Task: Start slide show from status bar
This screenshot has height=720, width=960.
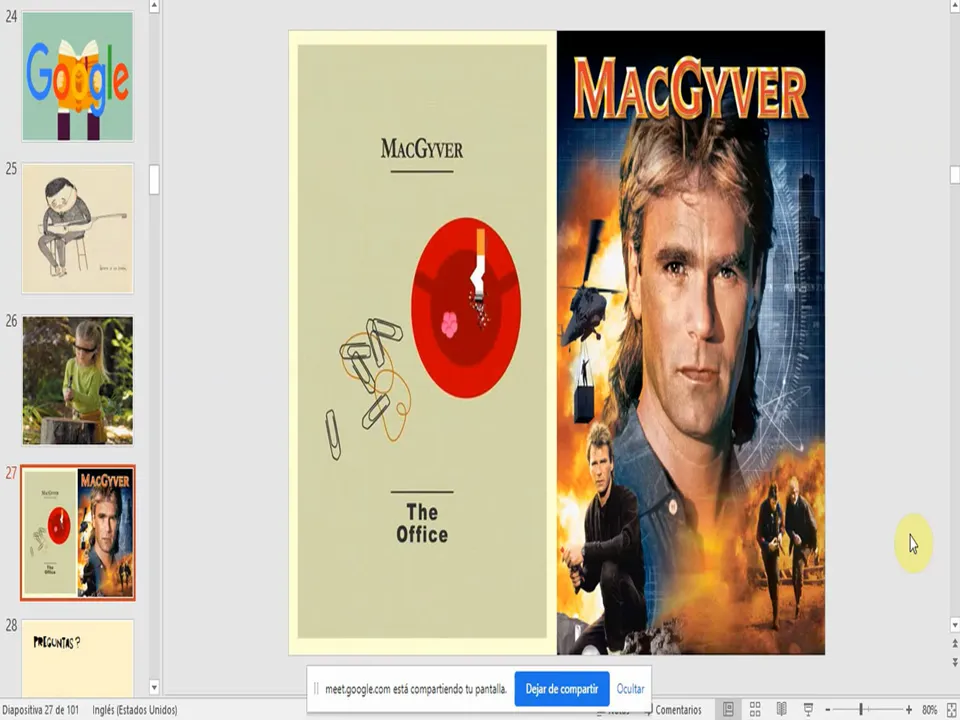Action: [x=808, y=709]
